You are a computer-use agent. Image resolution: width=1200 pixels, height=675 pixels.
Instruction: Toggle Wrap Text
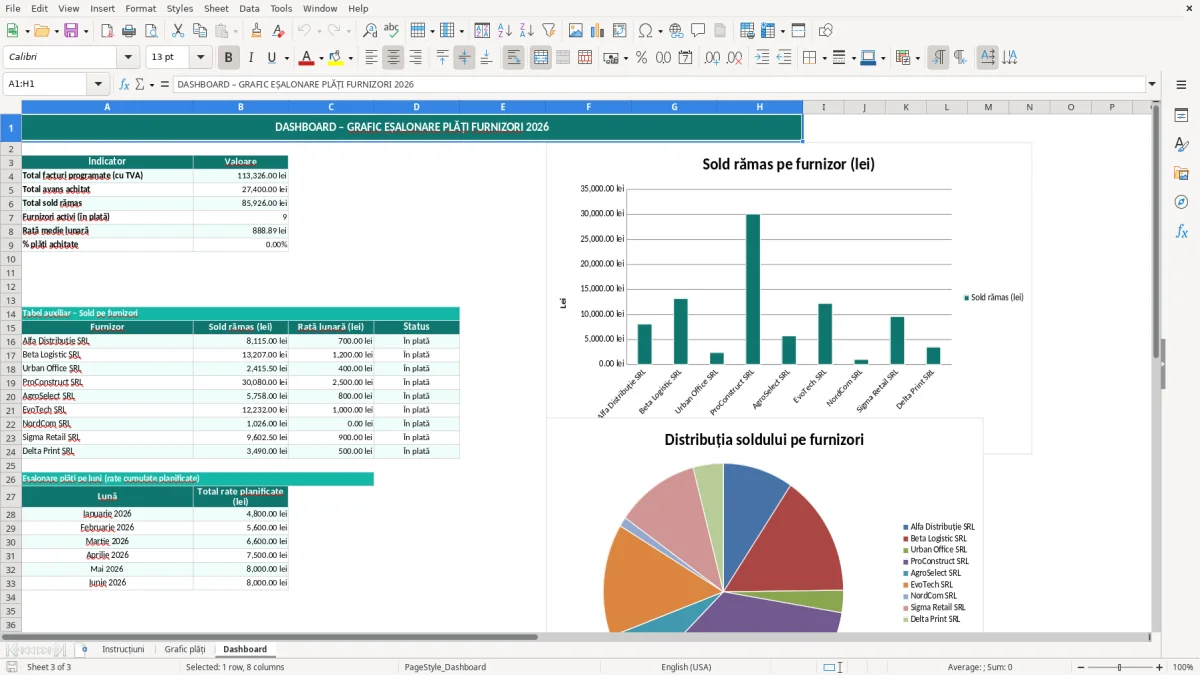pos(513,58)
